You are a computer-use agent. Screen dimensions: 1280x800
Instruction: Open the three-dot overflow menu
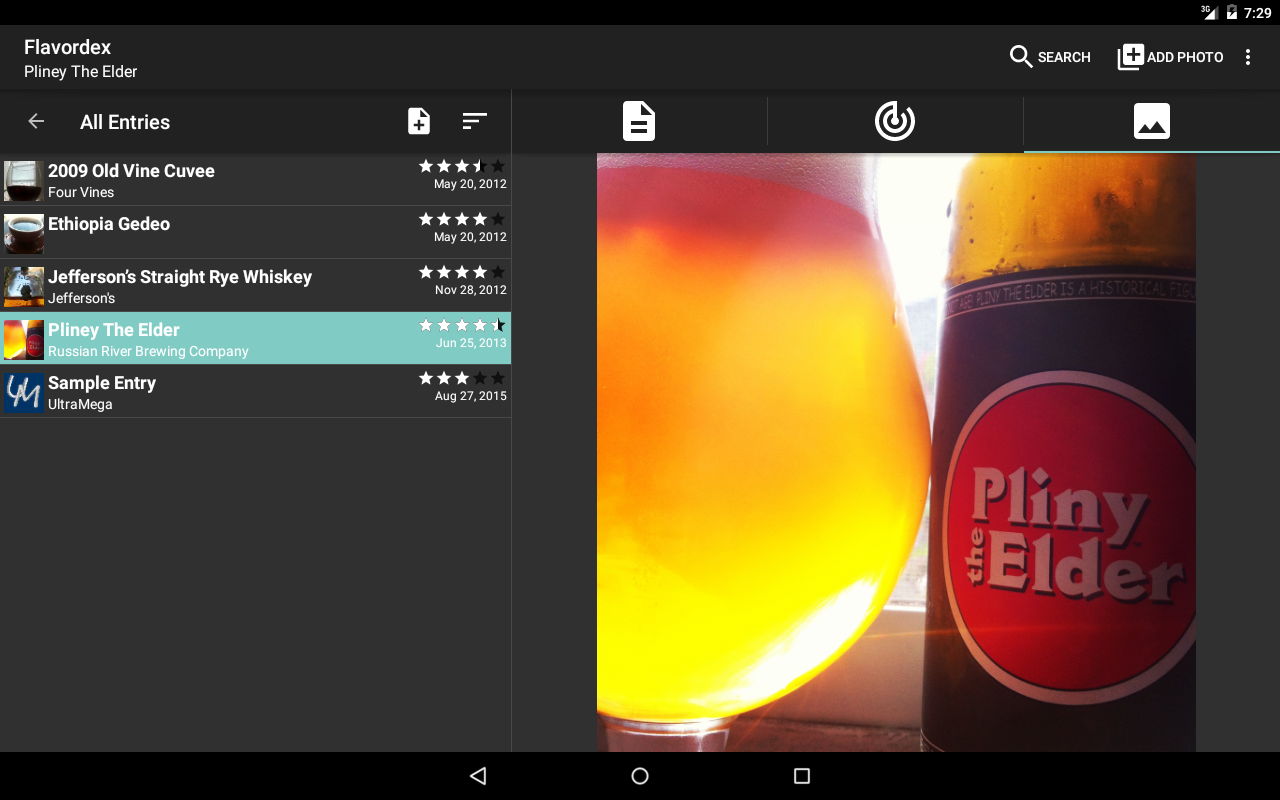click(x=1247, y=57)
